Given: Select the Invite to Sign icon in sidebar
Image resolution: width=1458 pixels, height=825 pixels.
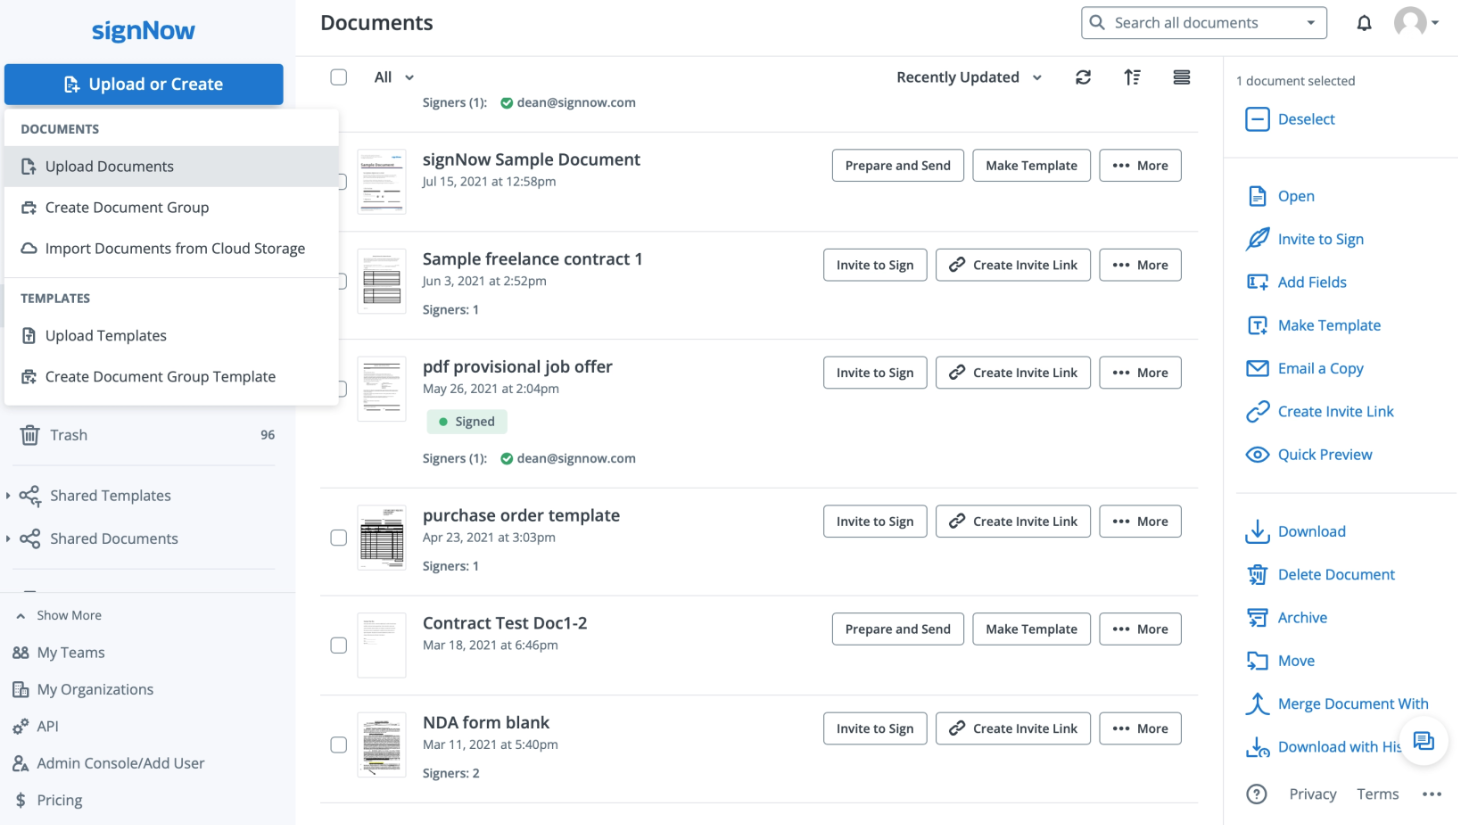Looking at the screenshot, I should coord(1257,239).
